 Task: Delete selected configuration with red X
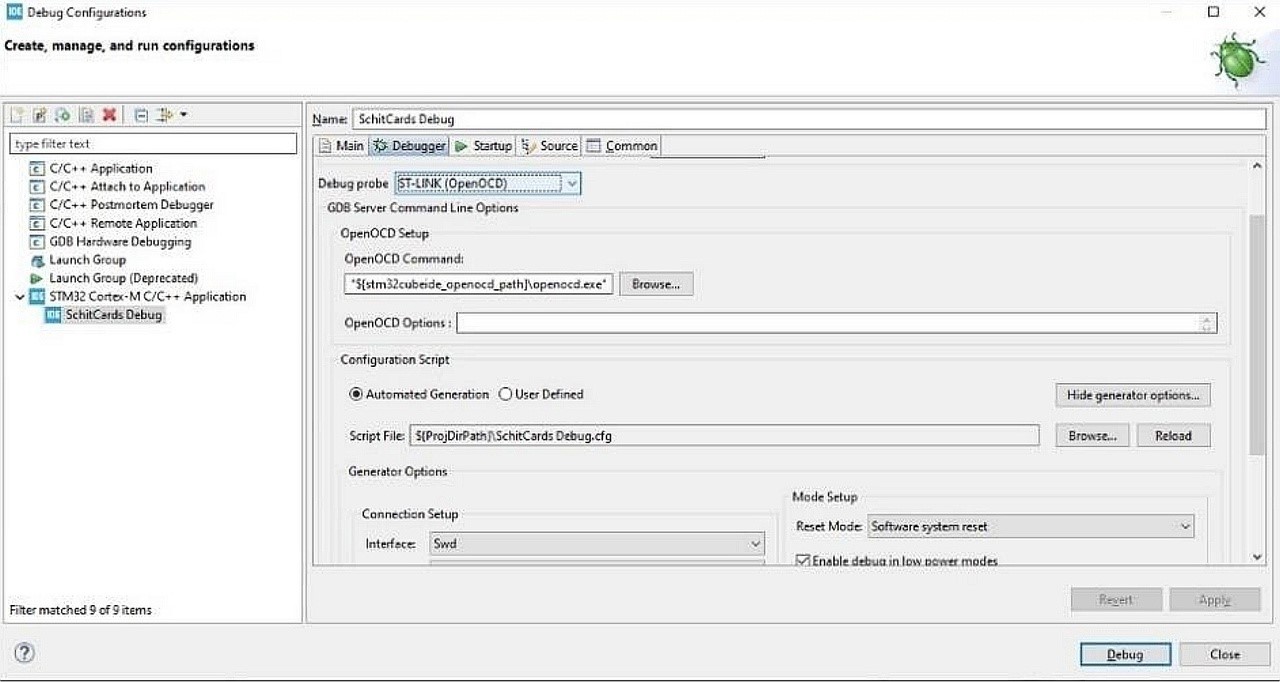click(x=109, y=115)
